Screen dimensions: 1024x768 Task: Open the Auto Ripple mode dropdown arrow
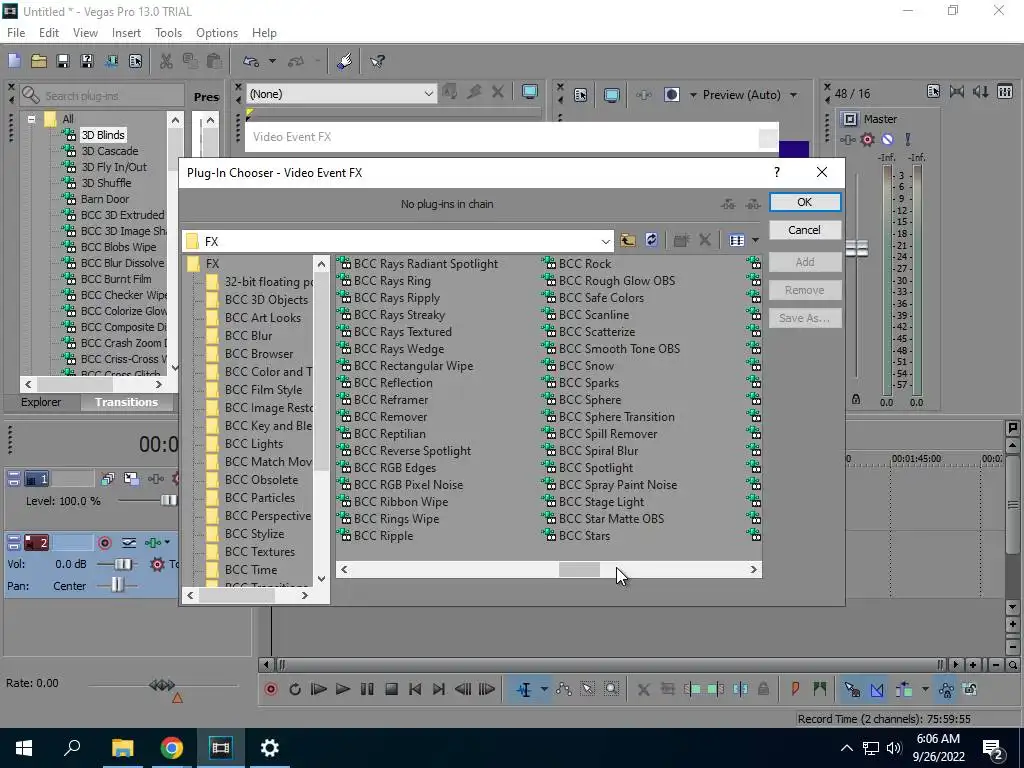[x=925, y=689]
